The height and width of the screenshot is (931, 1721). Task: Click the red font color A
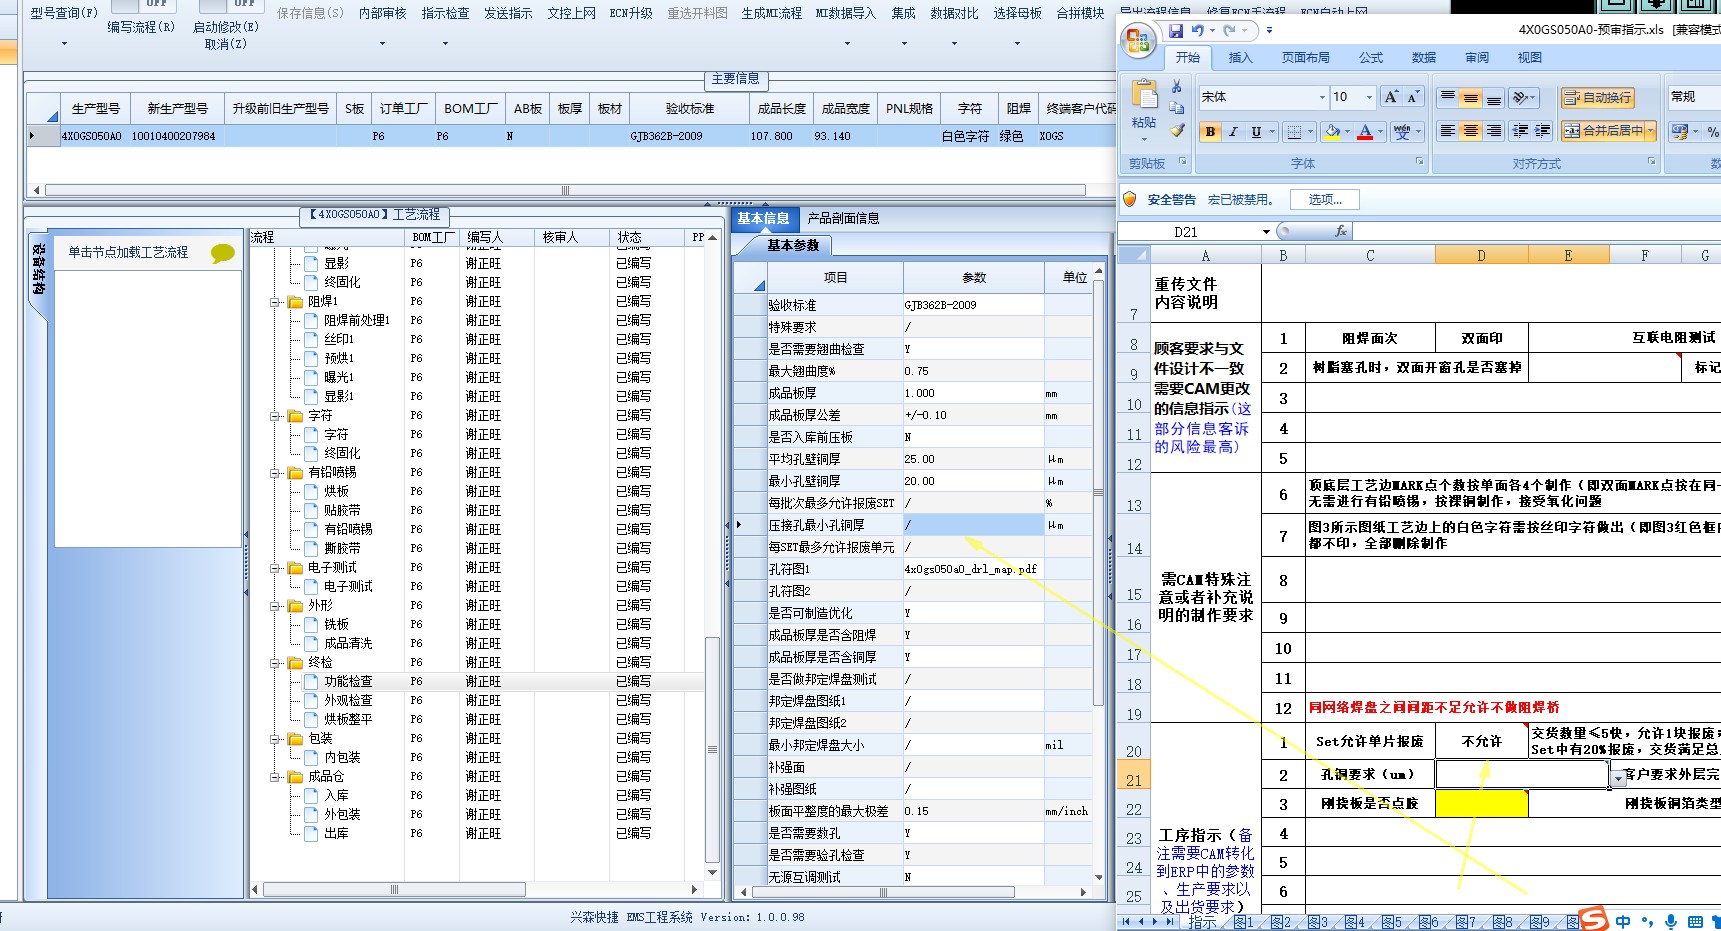(1365, 132)
